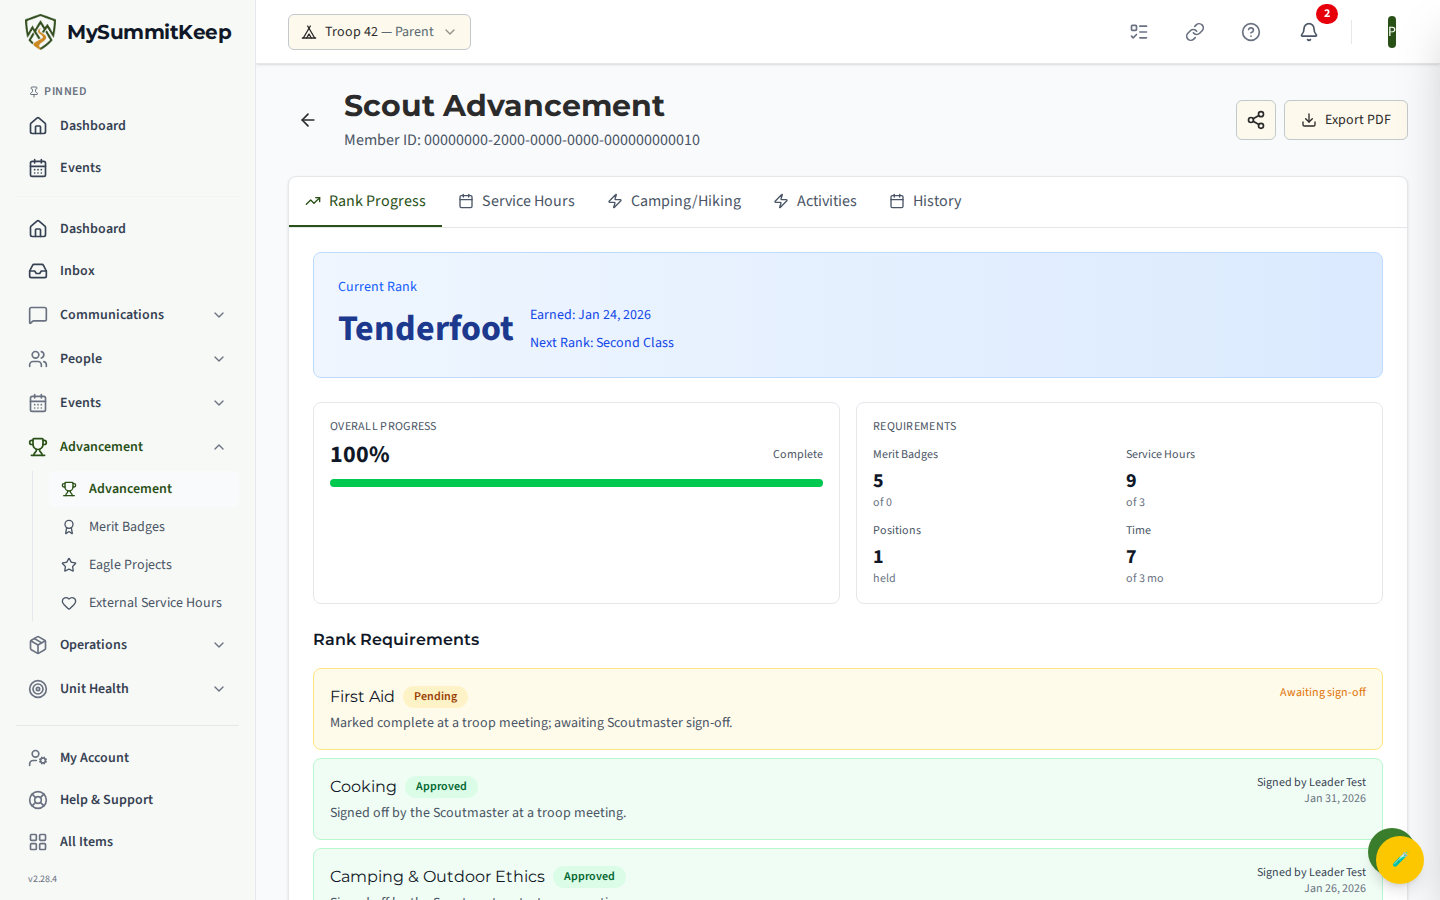Screen dimensions: 1440x900
Task: Click the Member ID text
Action: pos(522,140)
